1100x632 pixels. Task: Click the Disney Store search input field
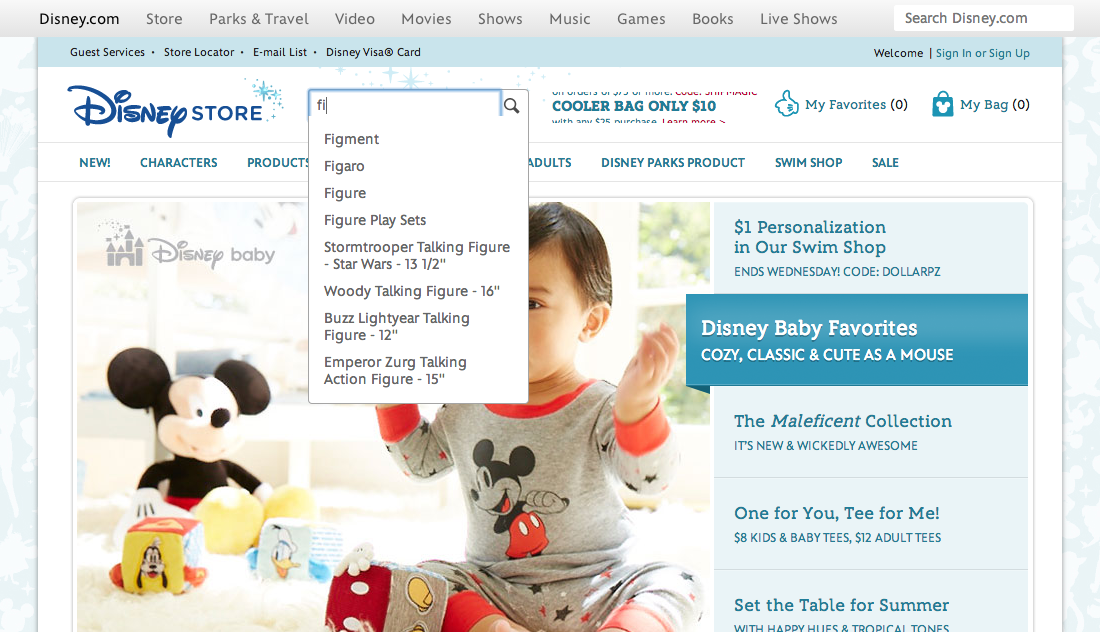pos(405,105)
